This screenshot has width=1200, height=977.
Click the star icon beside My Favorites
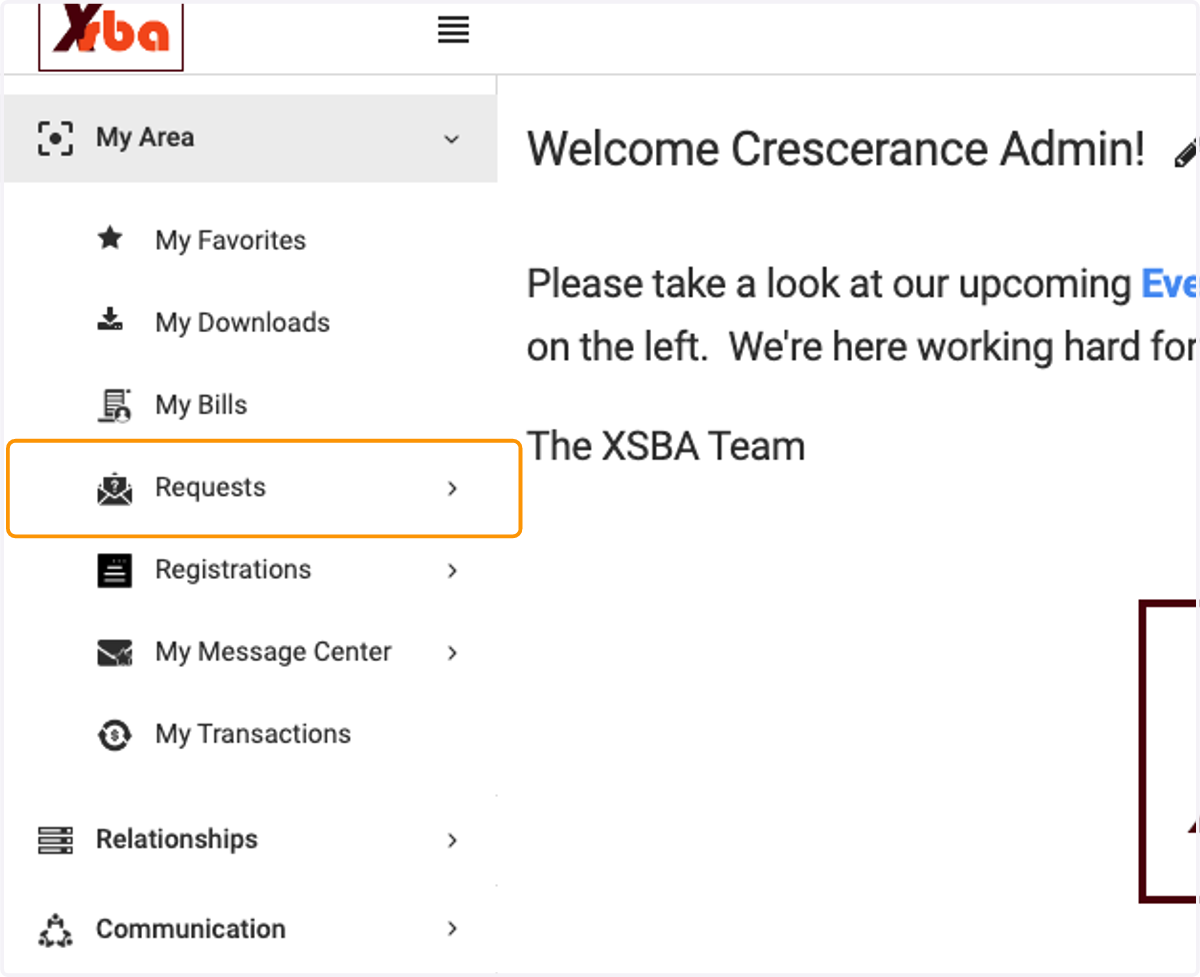[110, 239]
